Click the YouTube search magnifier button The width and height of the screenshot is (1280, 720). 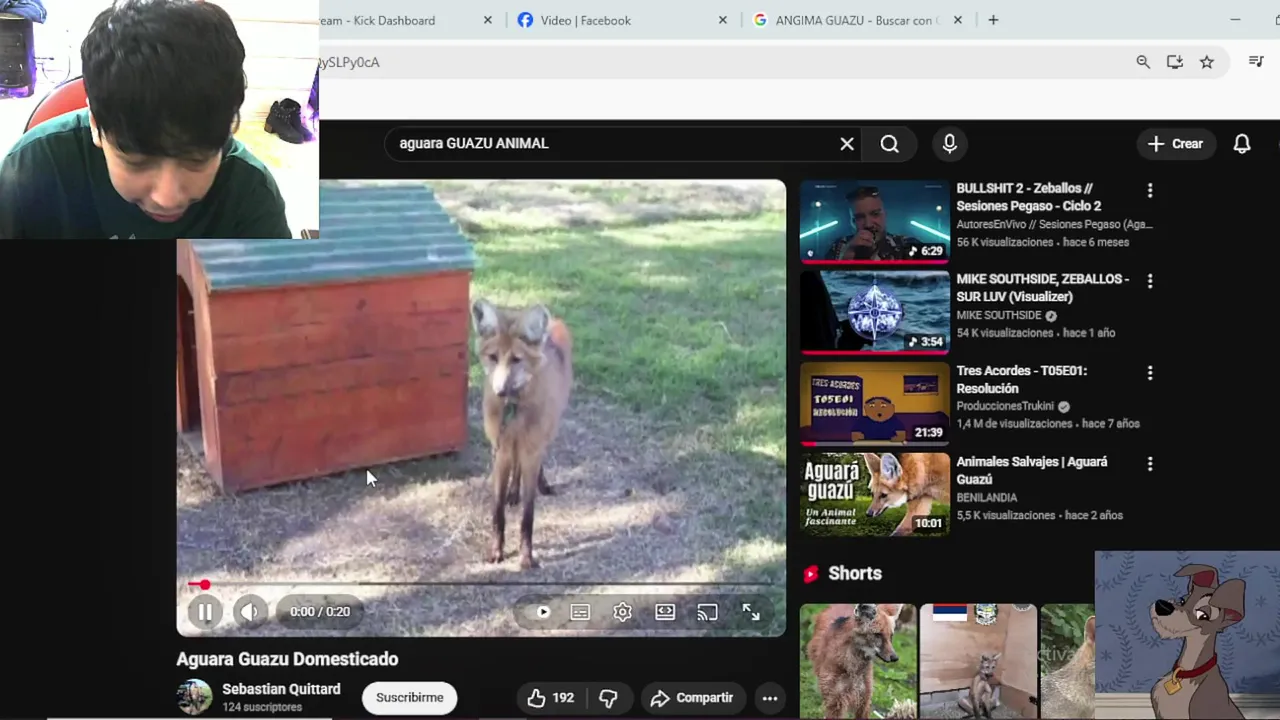pos(889,144)
